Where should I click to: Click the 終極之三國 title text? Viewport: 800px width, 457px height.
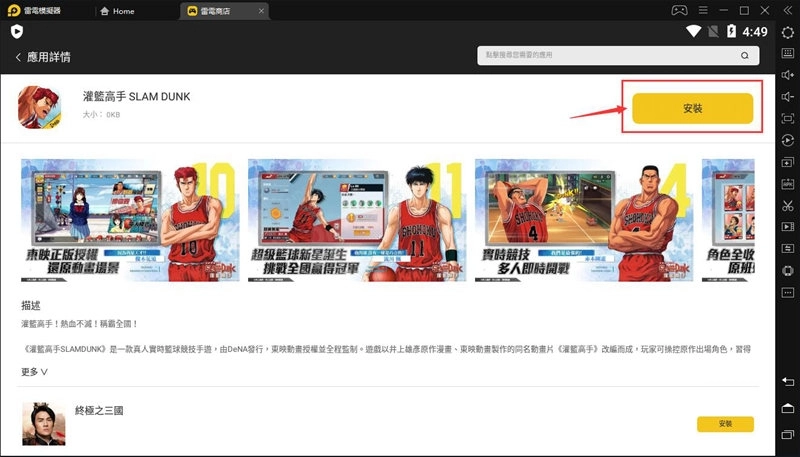99,411
